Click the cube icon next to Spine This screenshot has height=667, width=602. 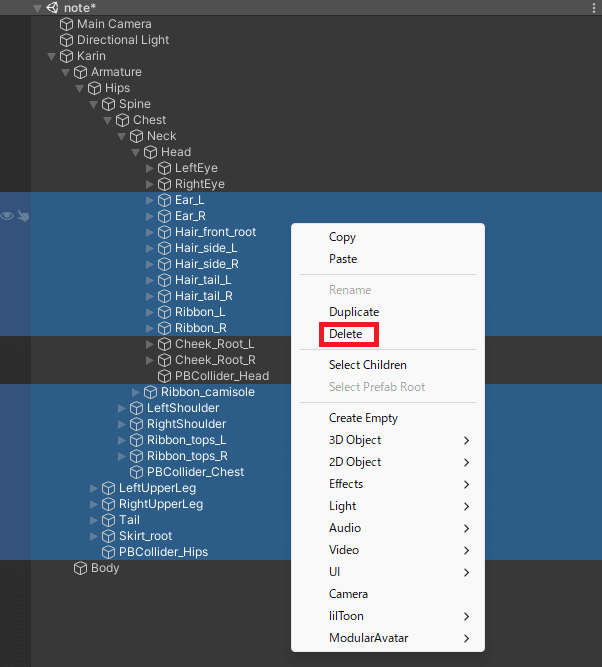click(x=108, y=104)
